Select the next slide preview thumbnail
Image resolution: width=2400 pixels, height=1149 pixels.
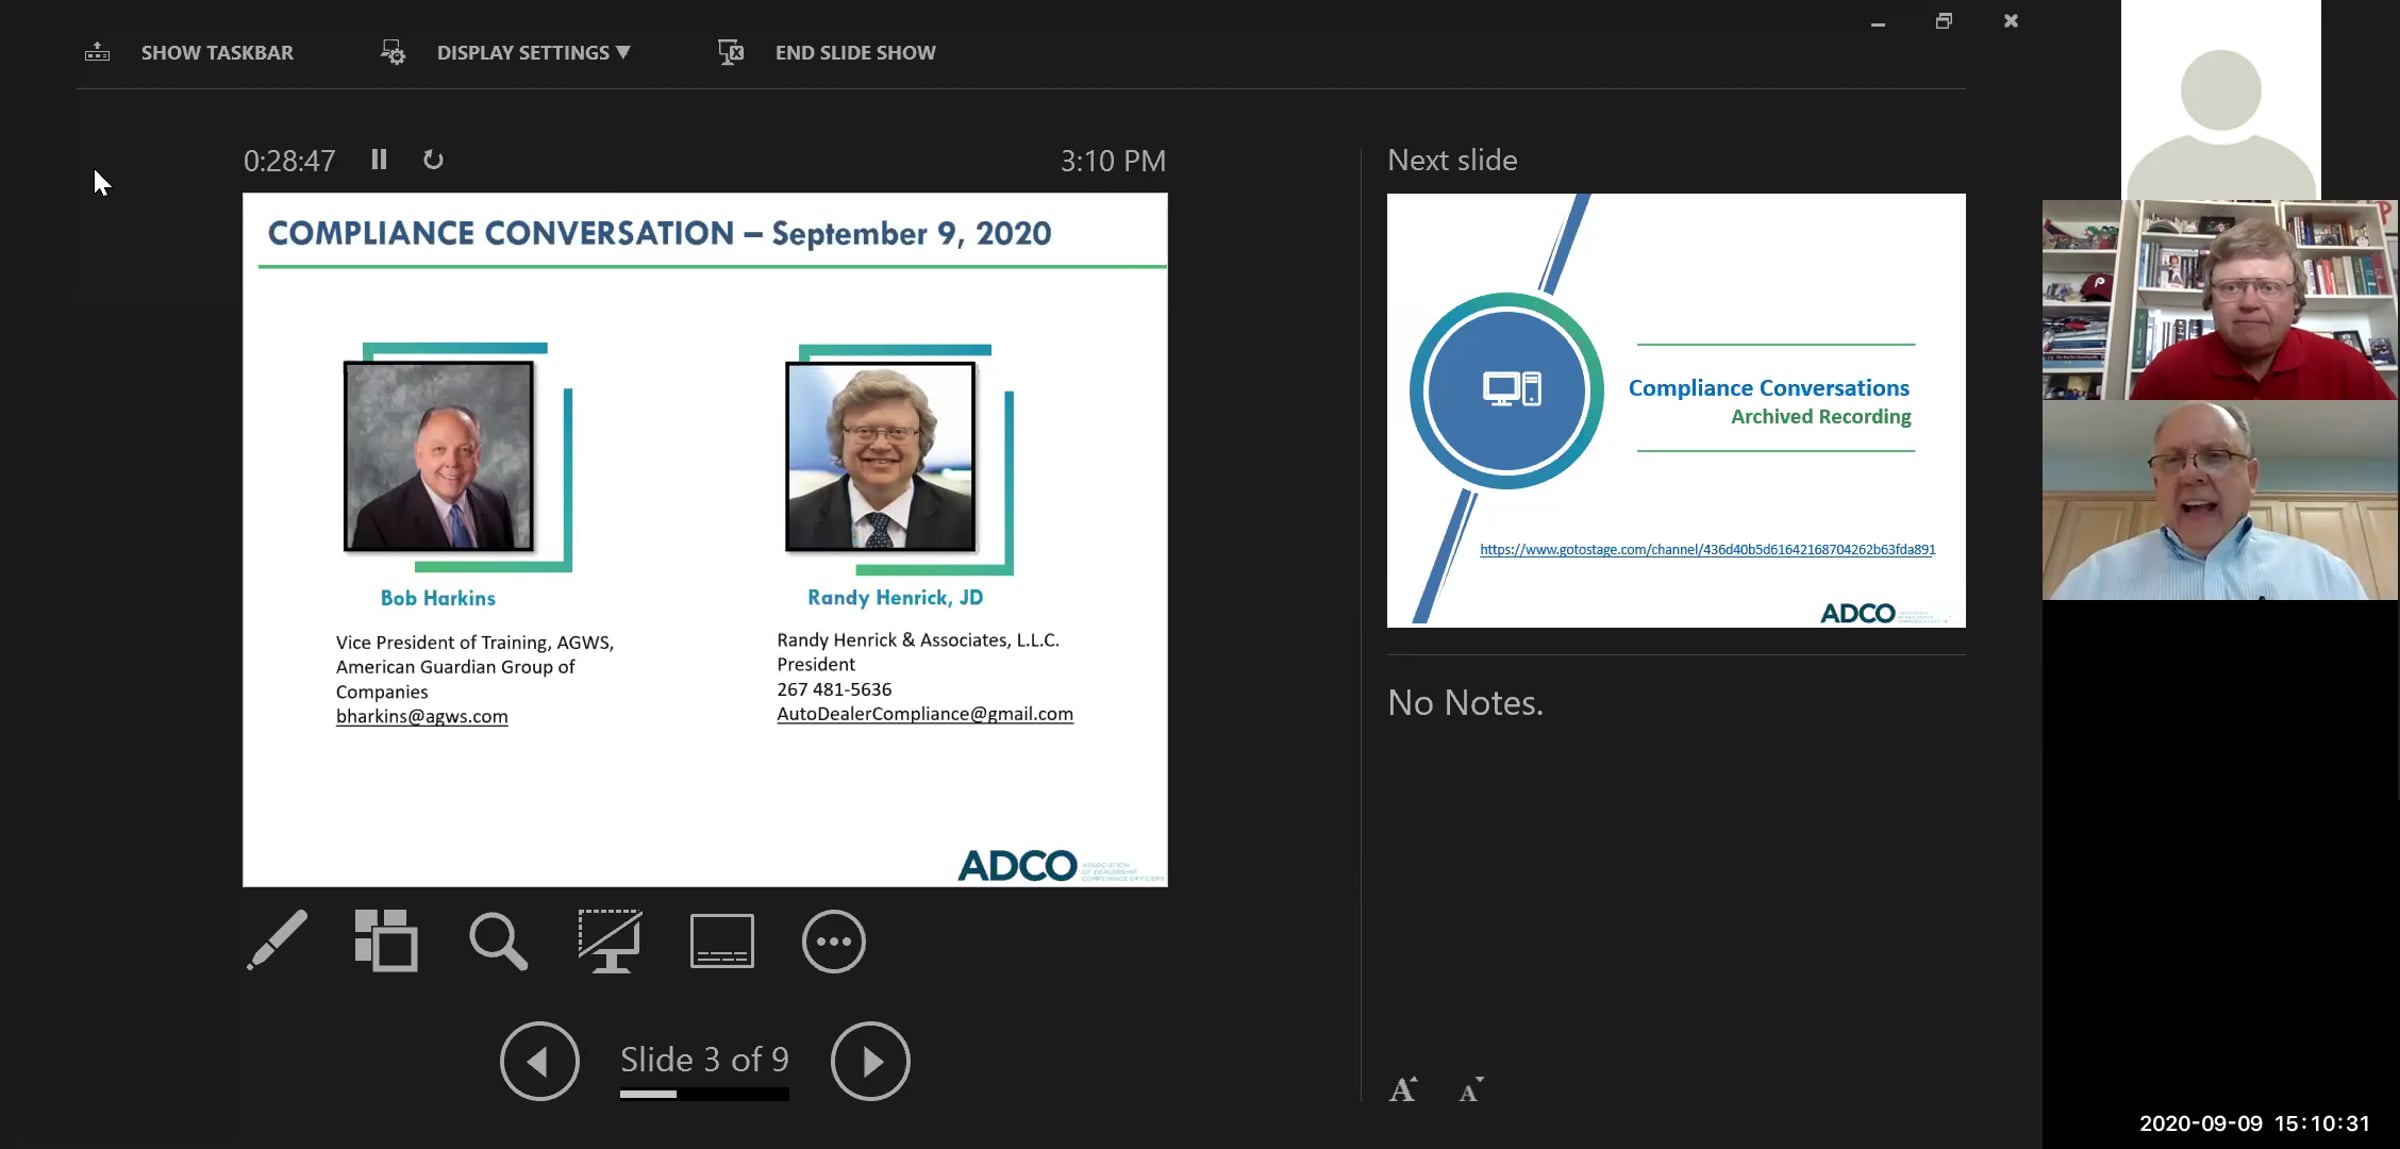(x=1676, y=410)
